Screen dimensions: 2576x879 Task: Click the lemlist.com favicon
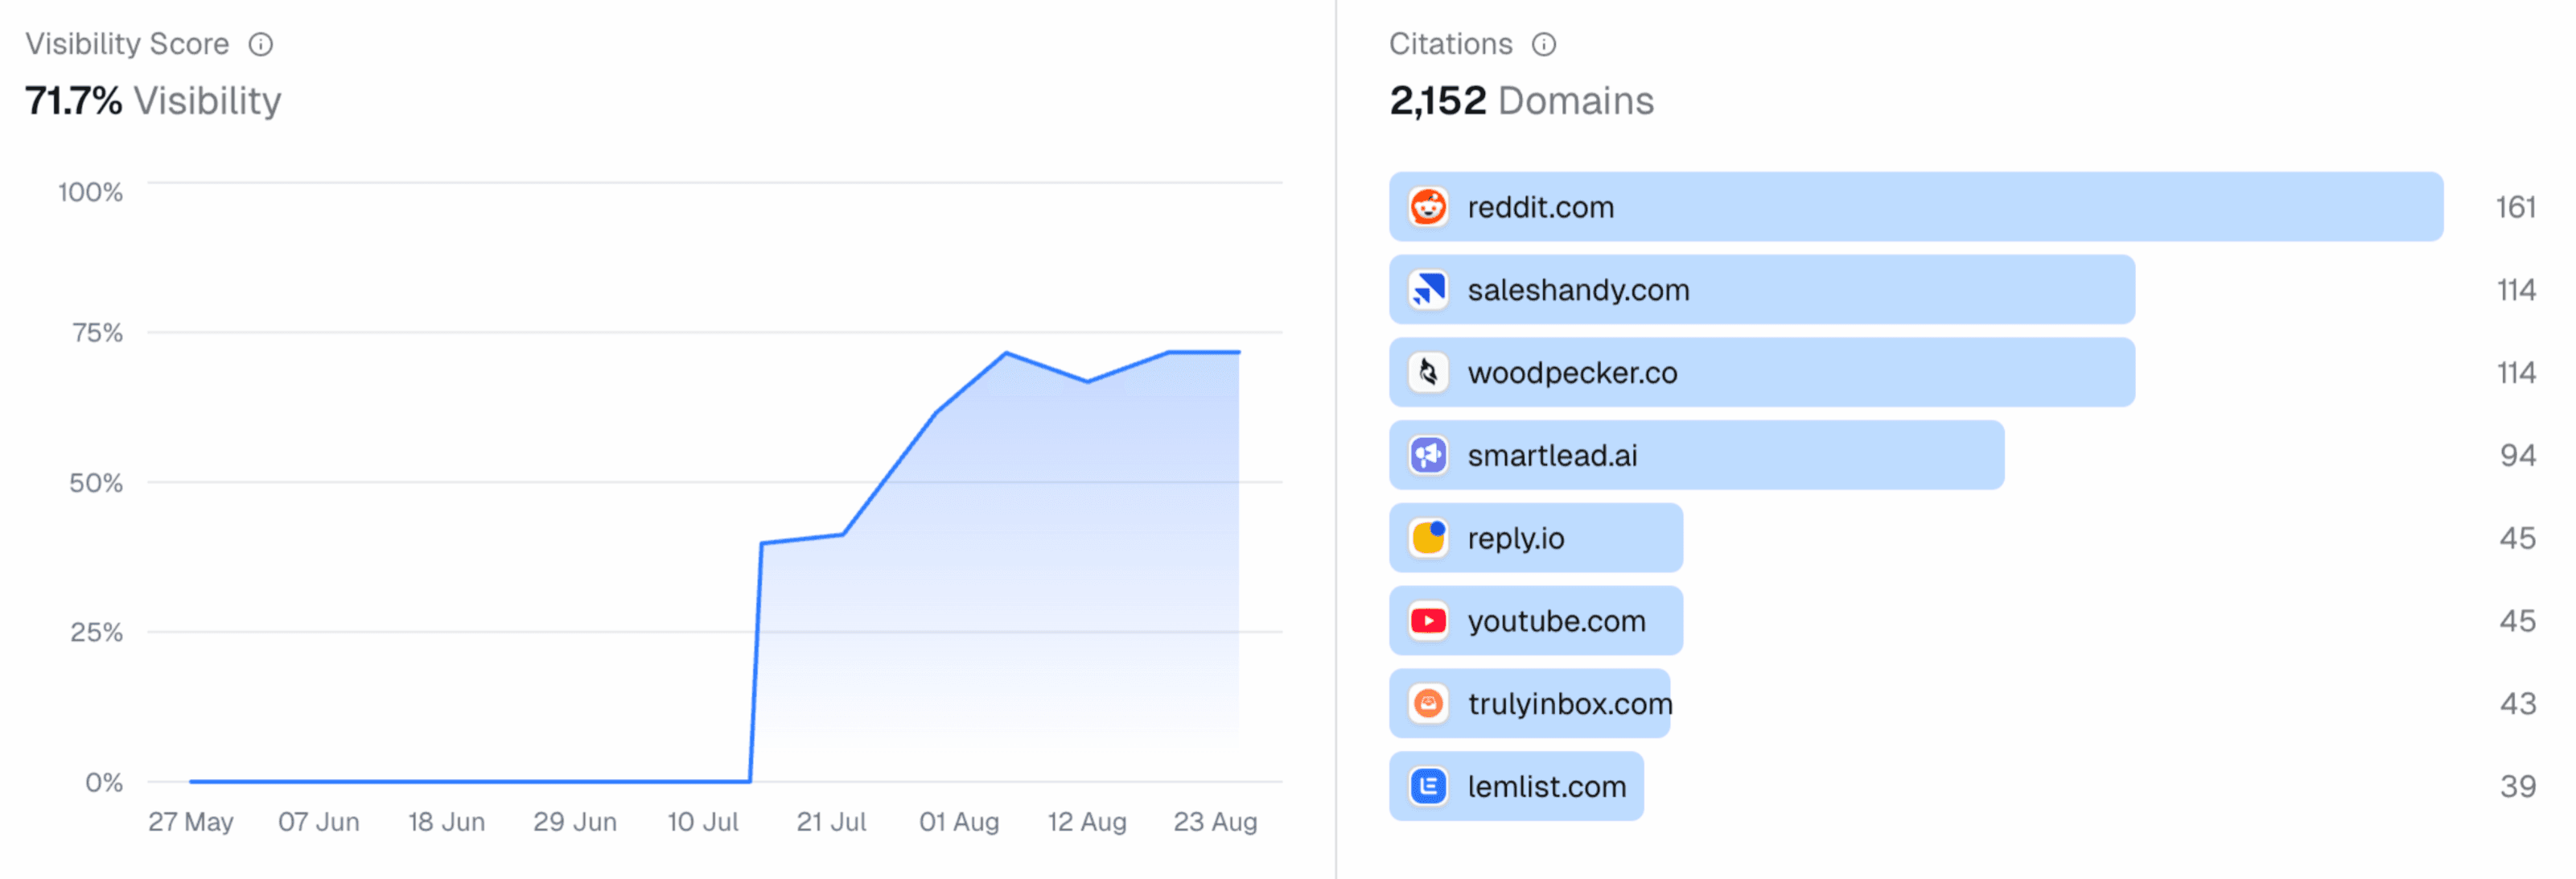click(x=1429, y=786)
